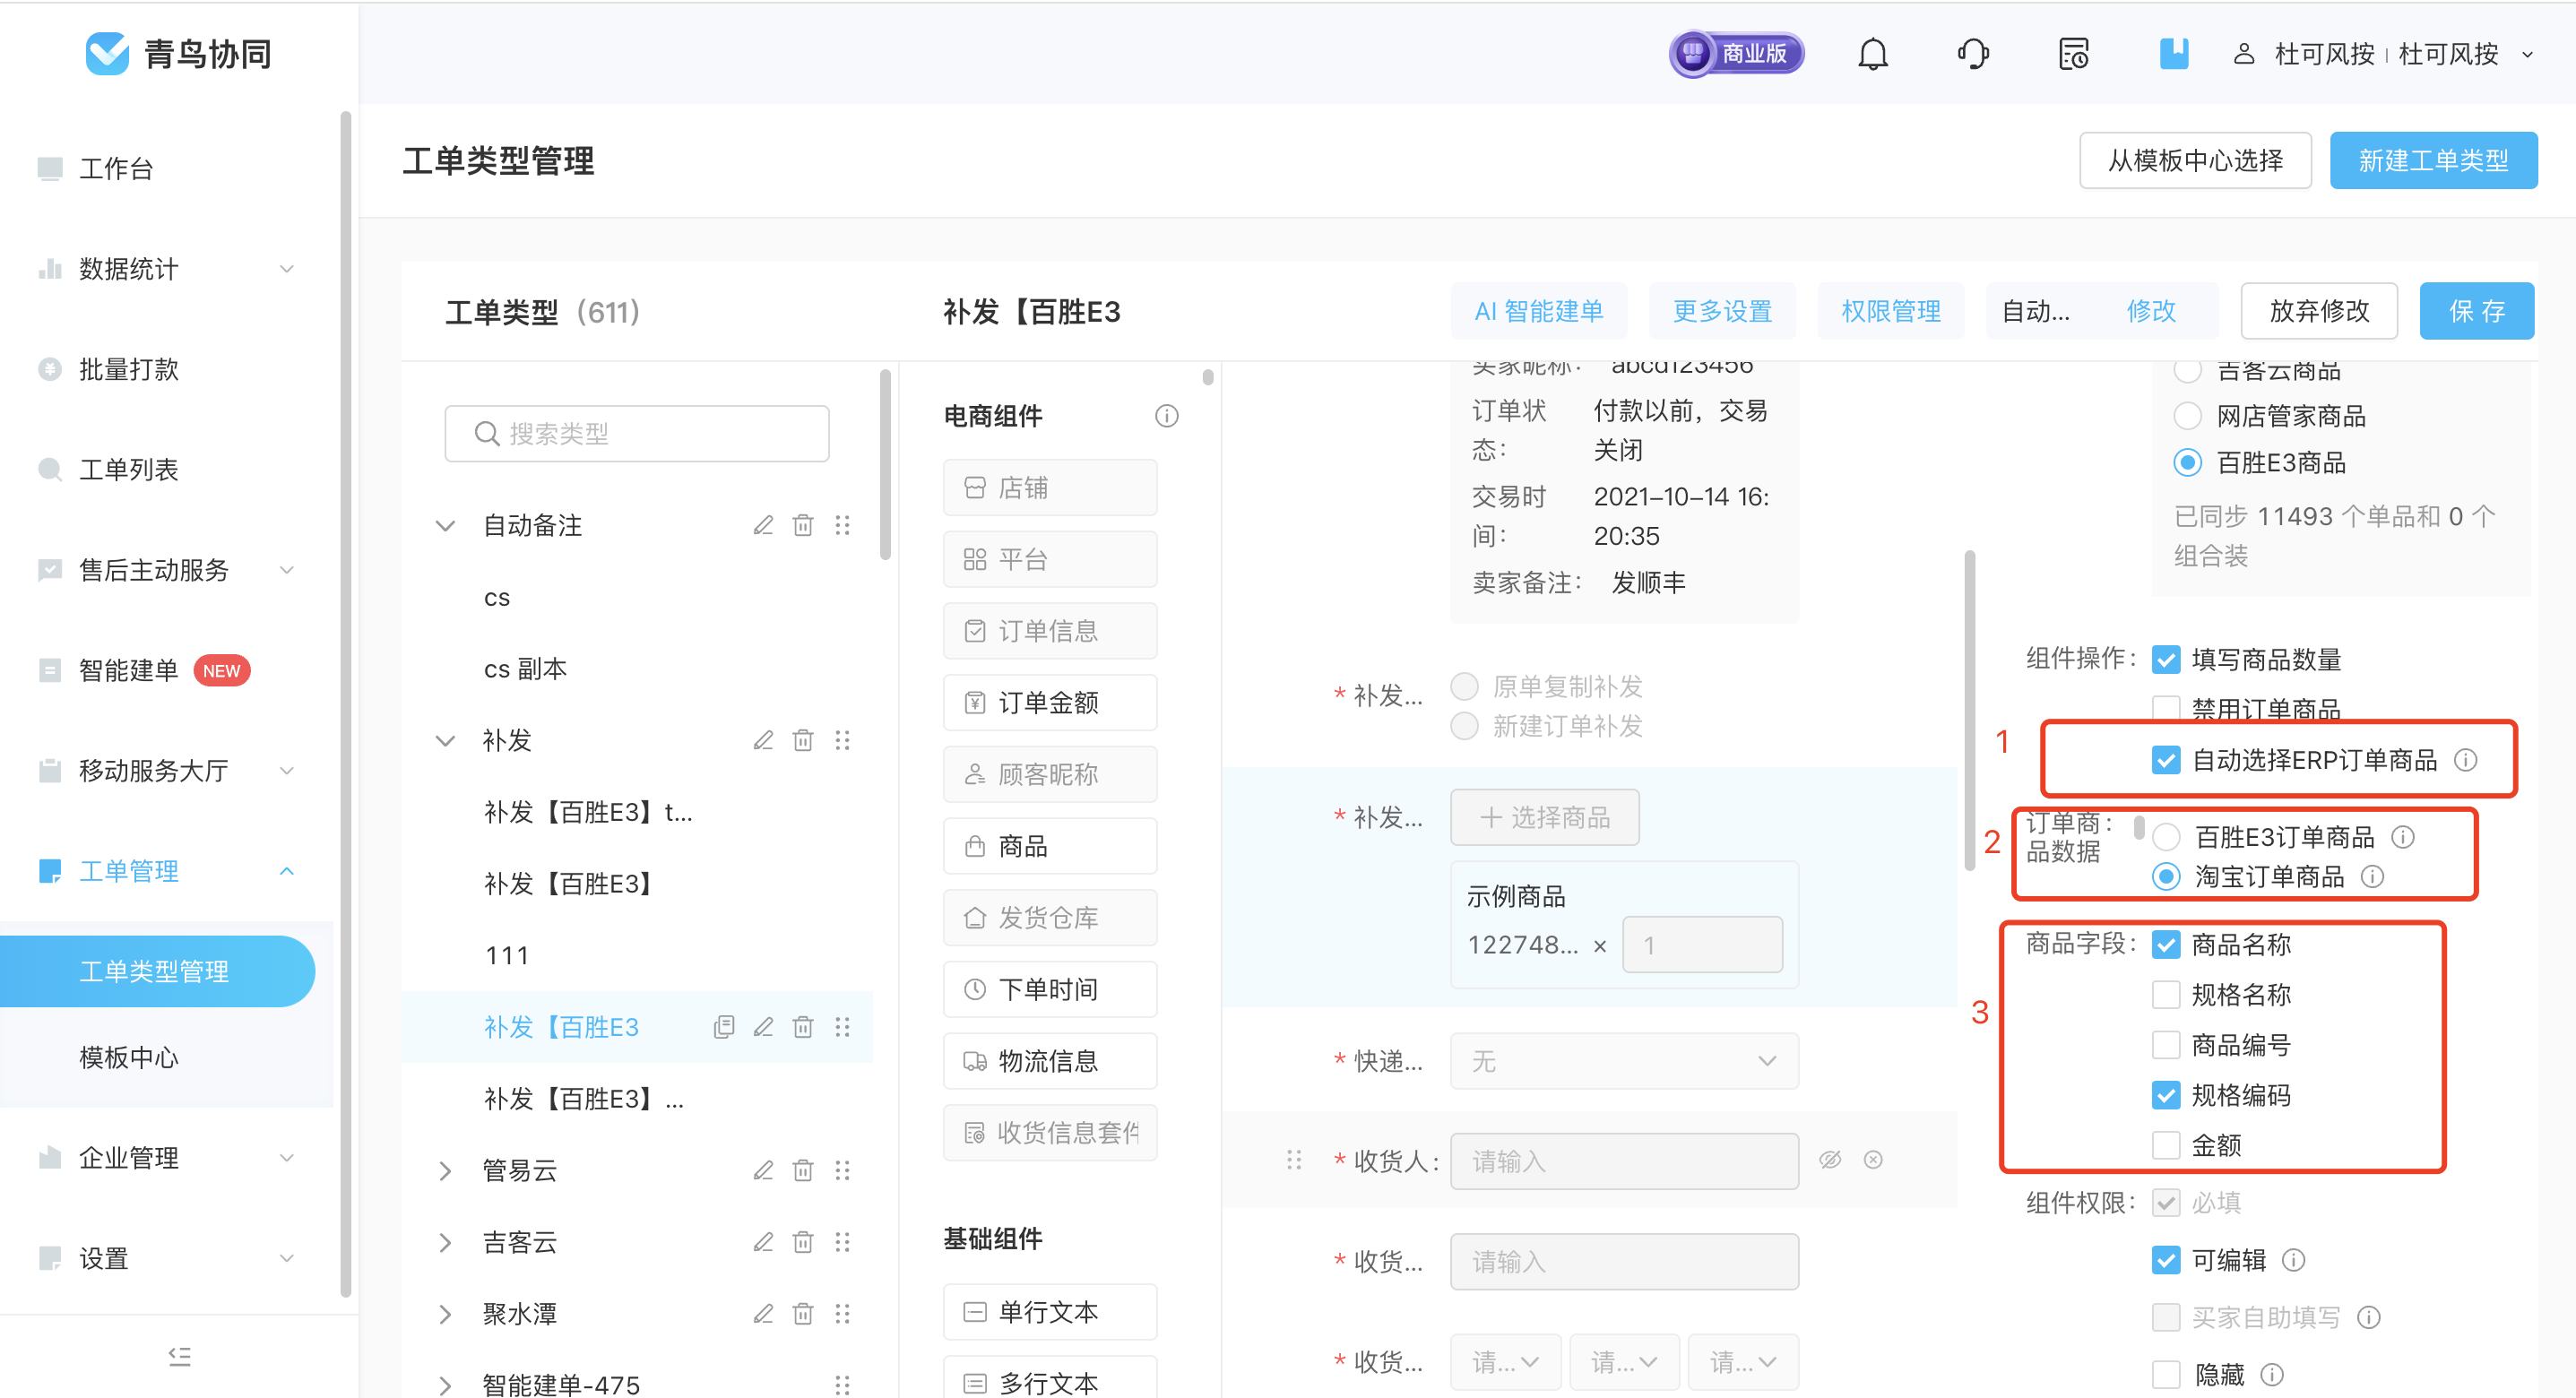Remove the 收货人 field with circle-x icon

pos(1873,1160)
